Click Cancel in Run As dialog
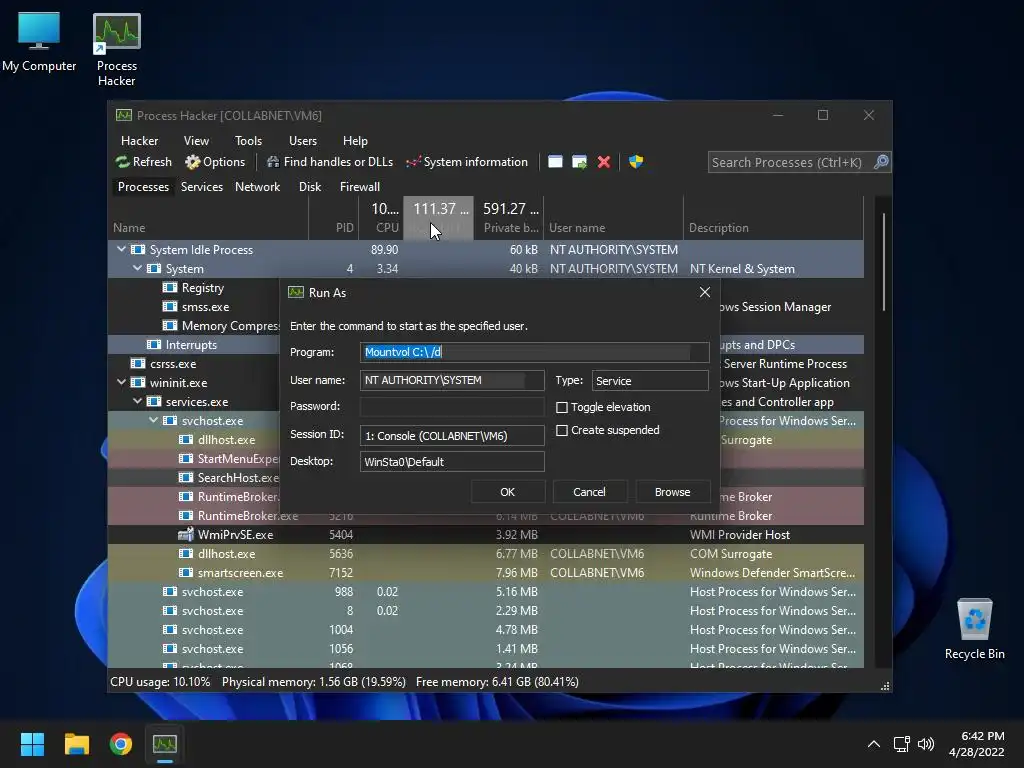 [x=589, y=492]
